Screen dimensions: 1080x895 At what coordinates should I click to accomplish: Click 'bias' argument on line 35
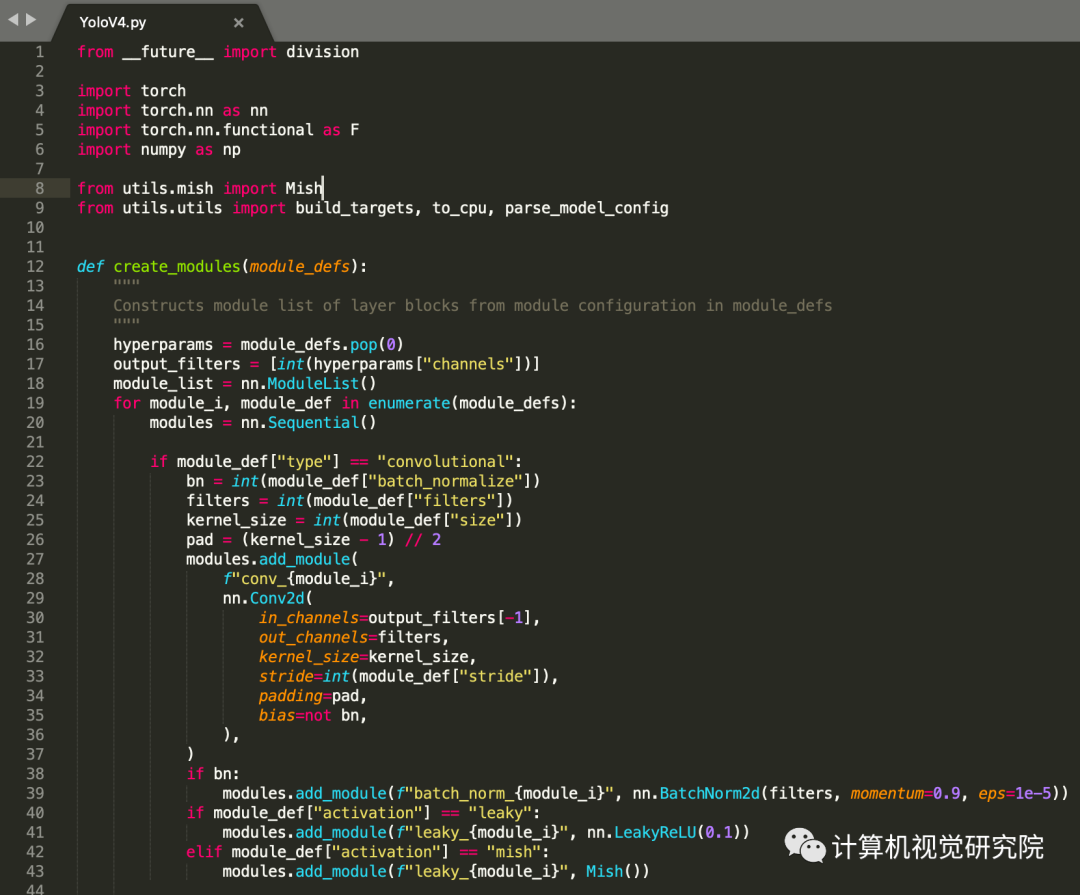point(277,715)
